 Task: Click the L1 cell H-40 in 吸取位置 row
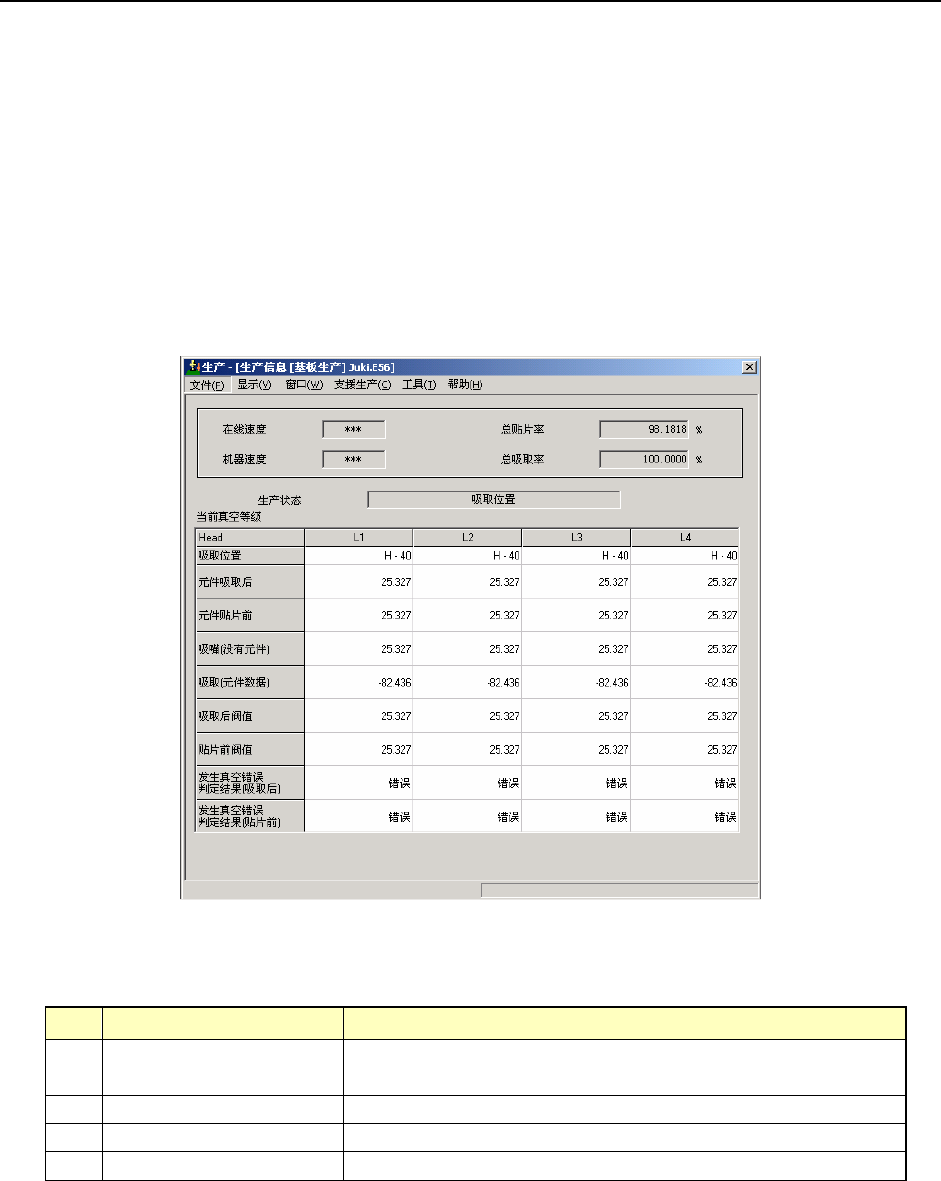[359, 556]
